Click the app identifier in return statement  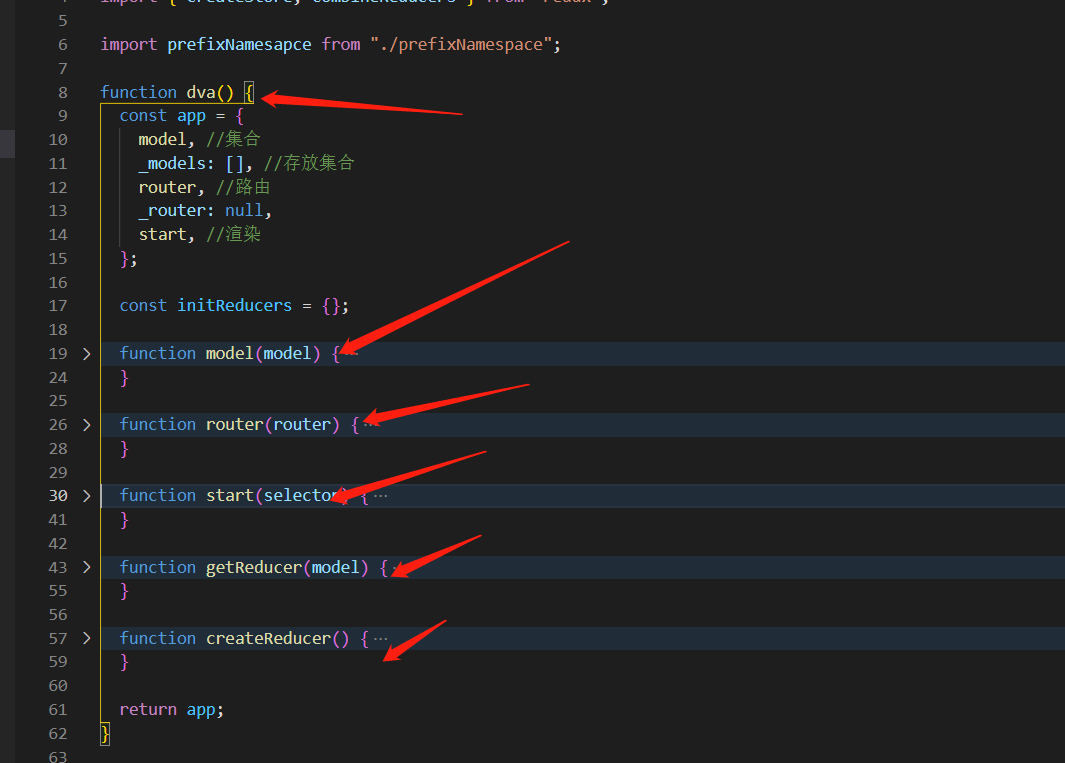tap(201, 710)
